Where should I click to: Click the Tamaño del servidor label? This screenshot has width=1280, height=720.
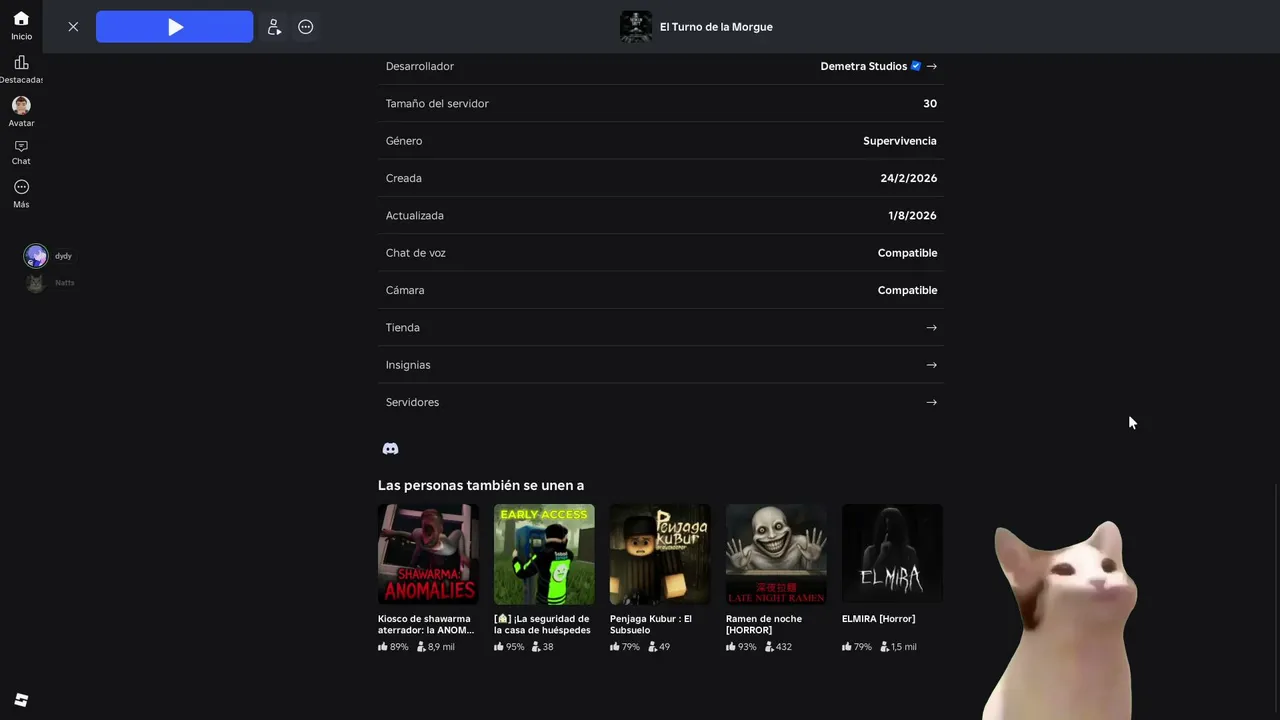(x=437, y=104)
